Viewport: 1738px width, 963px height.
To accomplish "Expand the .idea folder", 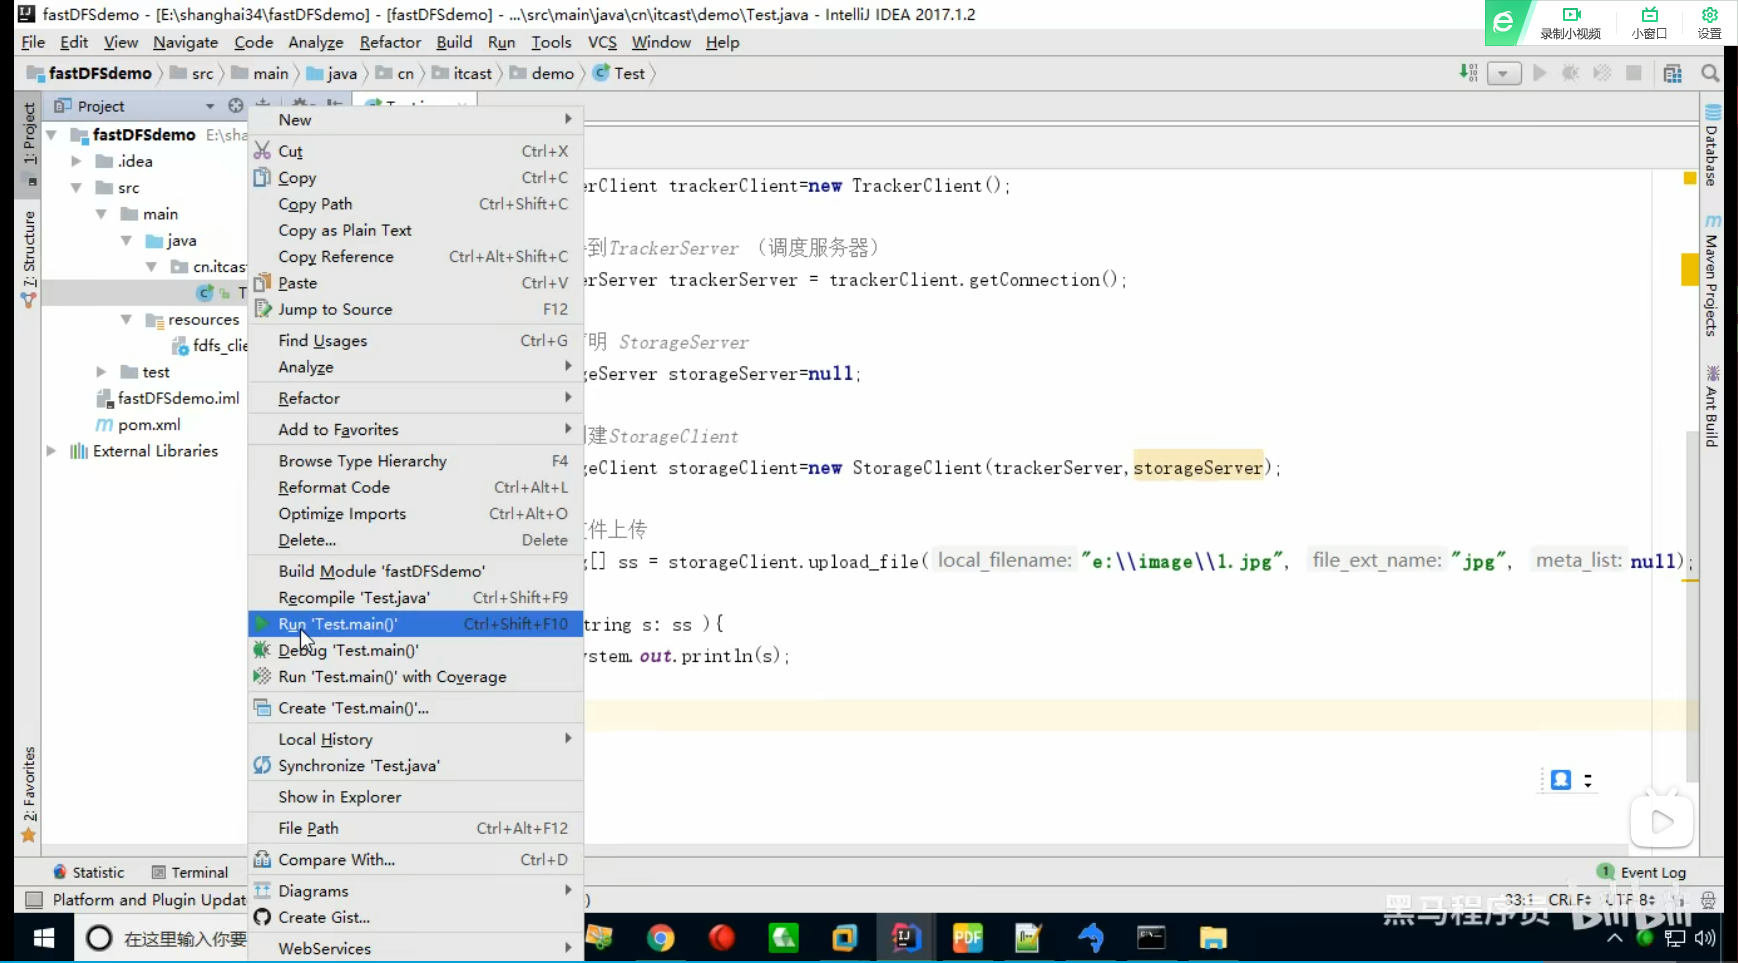I will pos(76,161).
